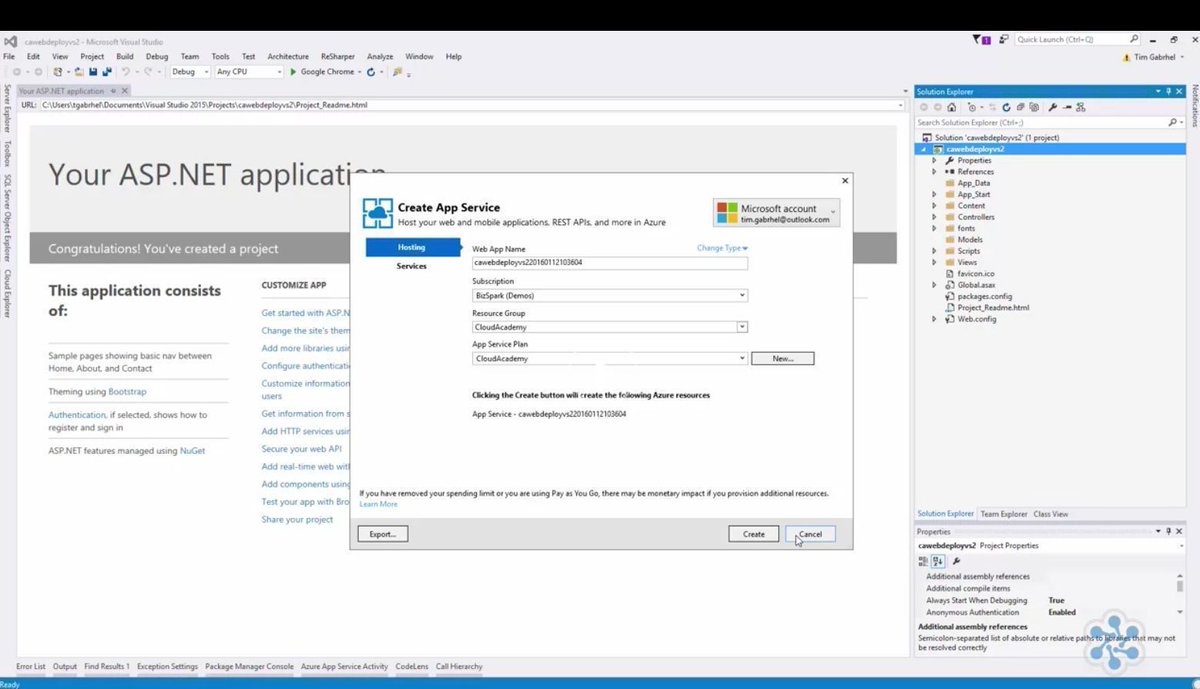
Task: Click the Preview Selected Items icon in Solution Explorer
Action: 1067,107
